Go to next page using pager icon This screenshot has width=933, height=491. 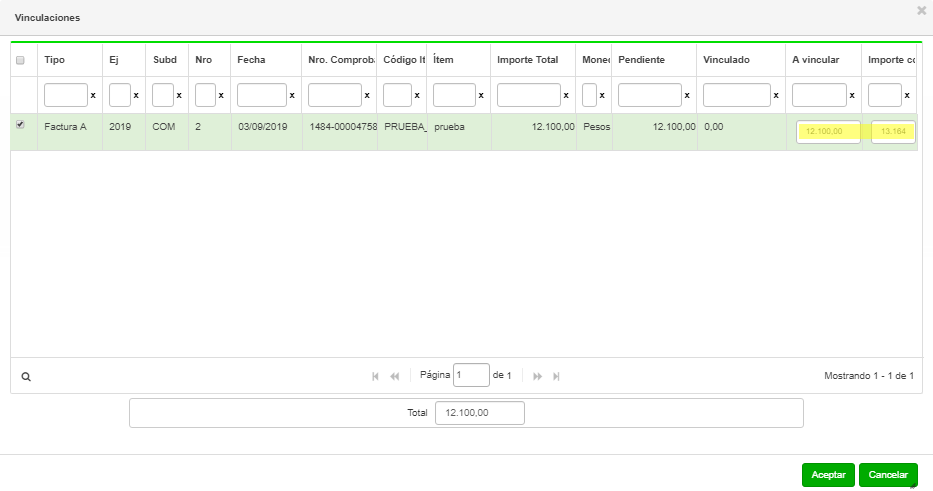click(x=537, y=376)
